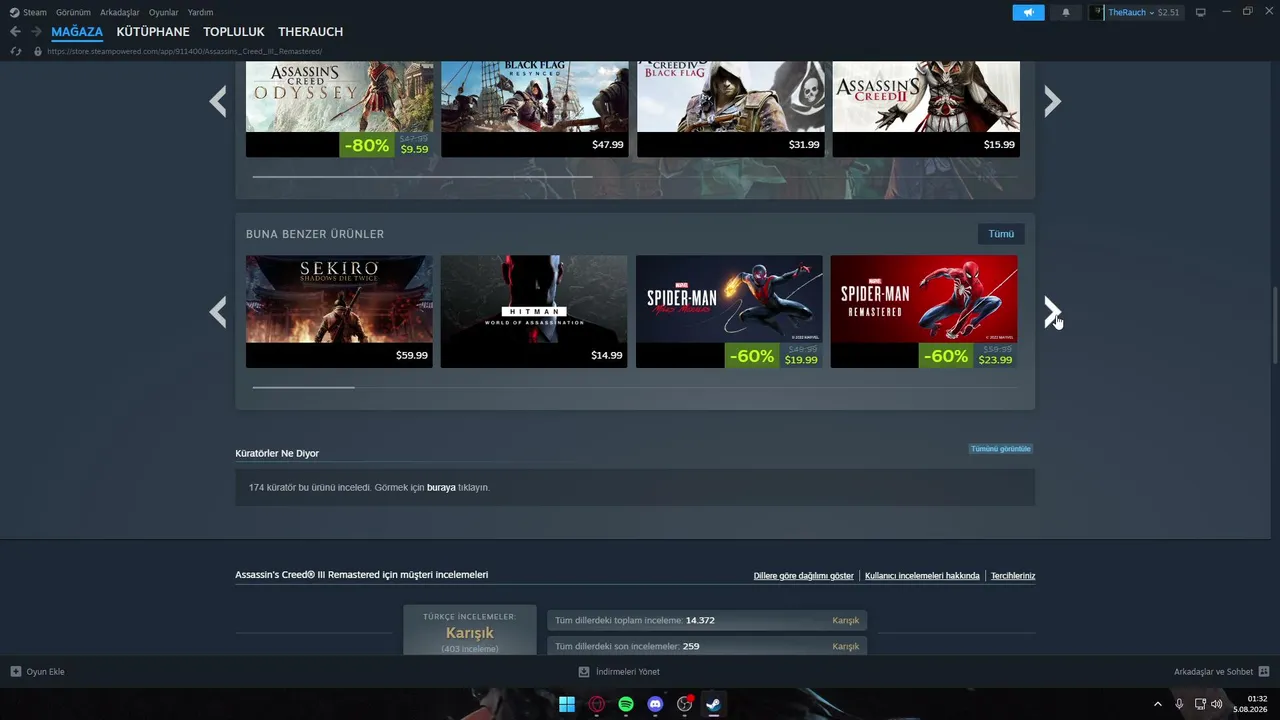Screen dimensions: 1280x720
Task: Show hidden system tray icons
Action: [x=1158, y=704]
